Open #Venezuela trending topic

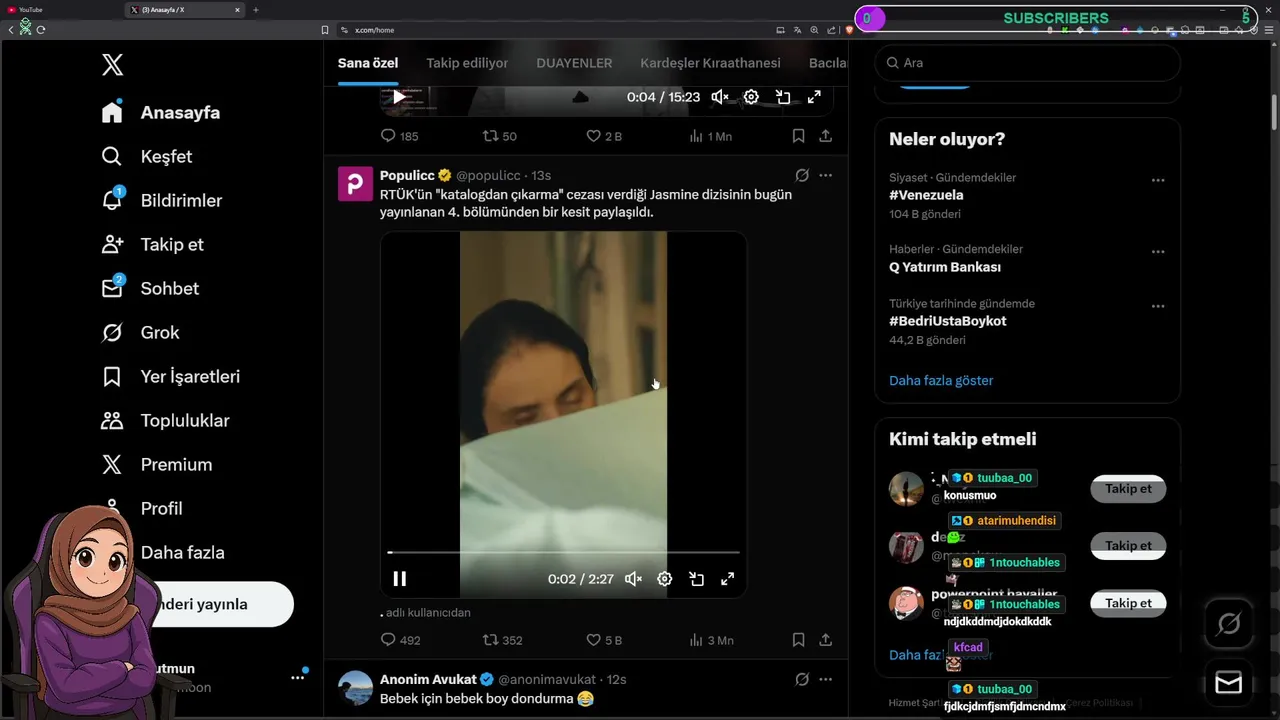(926, 195)
